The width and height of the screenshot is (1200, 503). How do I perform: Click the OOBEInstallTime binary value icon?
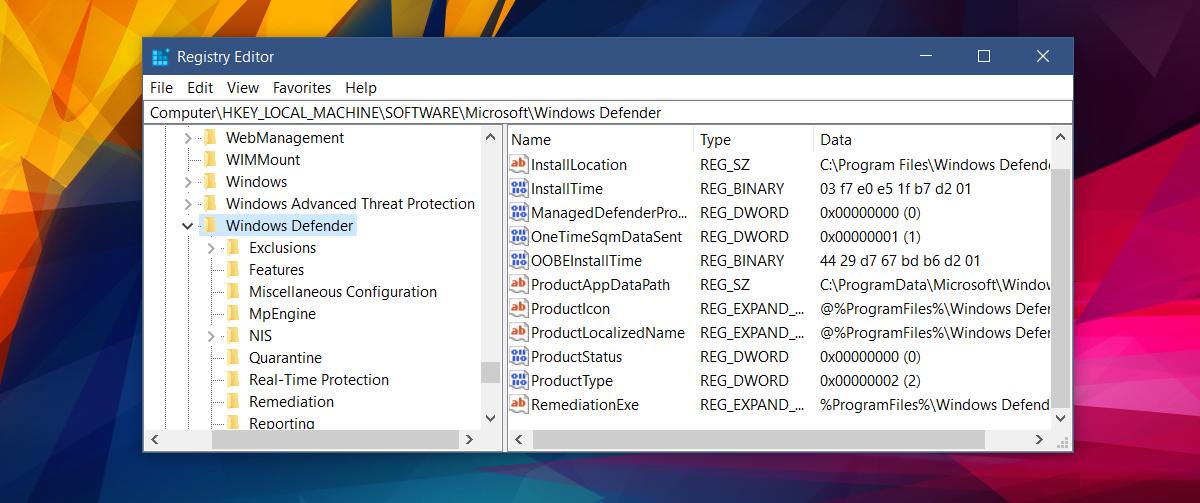tap(518, 261)
